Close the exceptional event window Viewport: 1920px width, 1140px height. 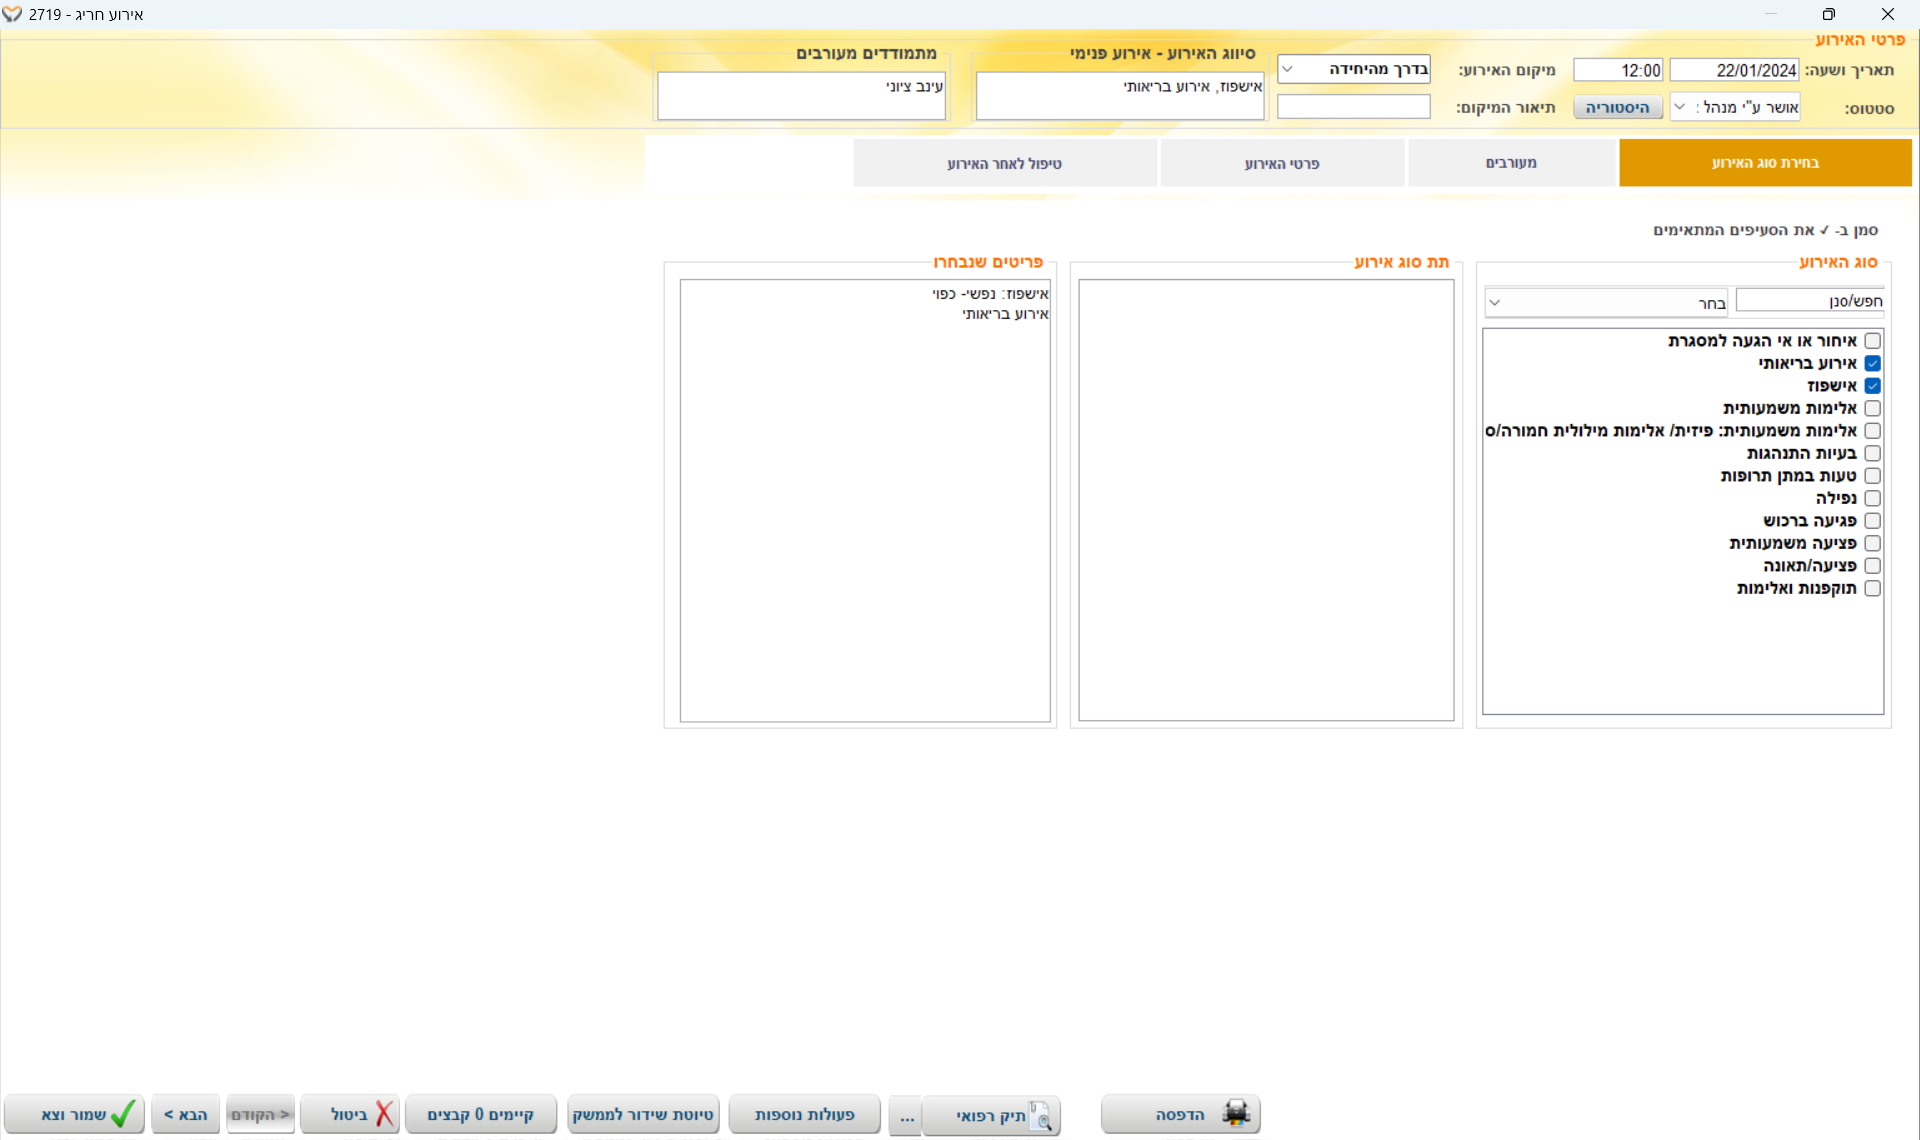(x=1887, y=14)
